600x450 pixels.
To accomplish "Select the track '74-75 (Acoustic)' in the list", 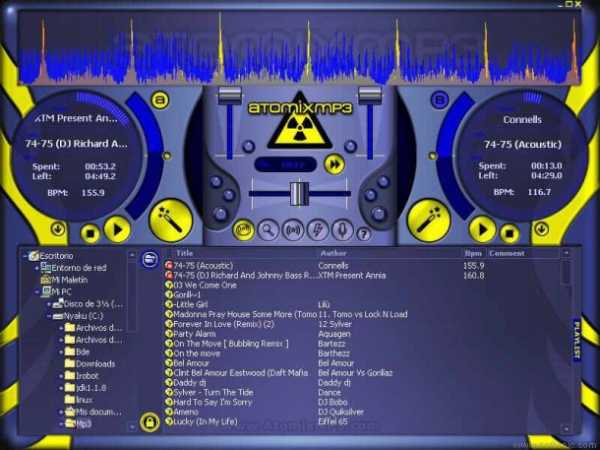I will pyautogui.click(x=203, y=266).
